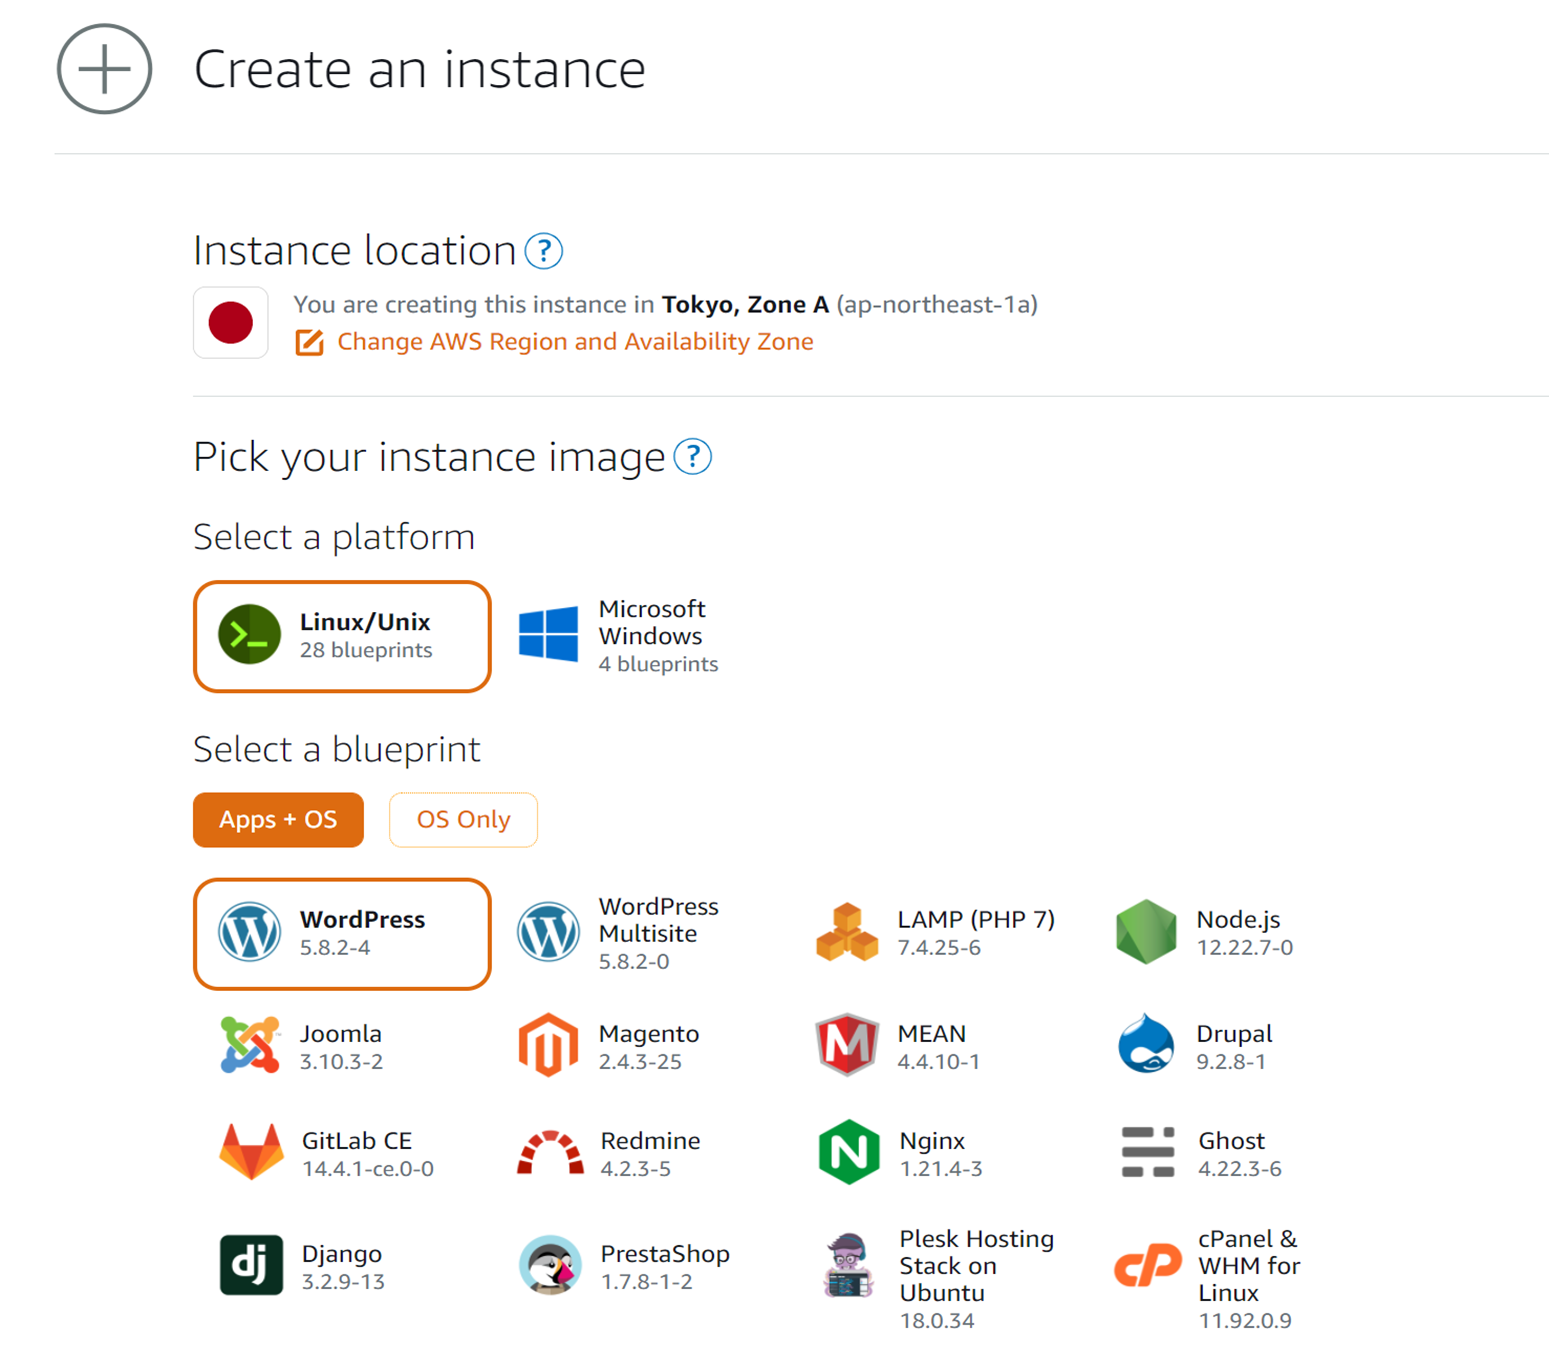Choose the Ghost logo icon
This screenshot has height=1370, width=1549.
1148,1152
